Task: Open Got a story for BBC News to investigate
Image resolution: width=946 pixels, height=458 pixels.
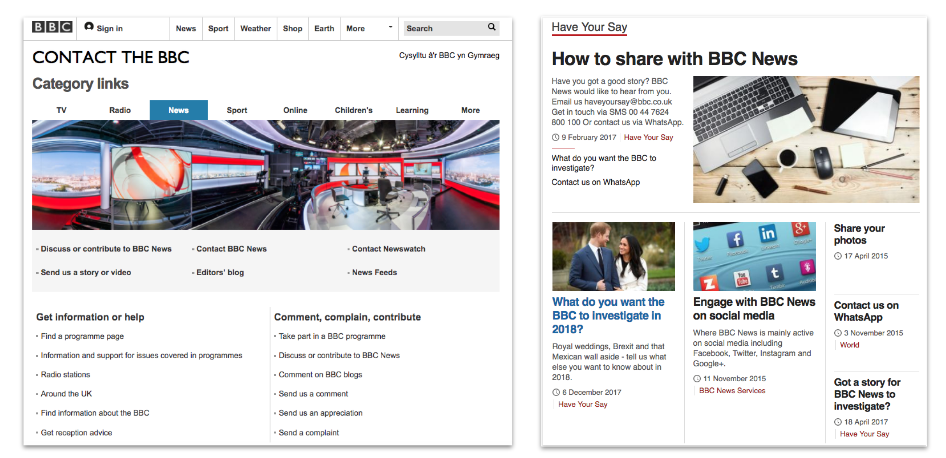Action: [867, 395]
